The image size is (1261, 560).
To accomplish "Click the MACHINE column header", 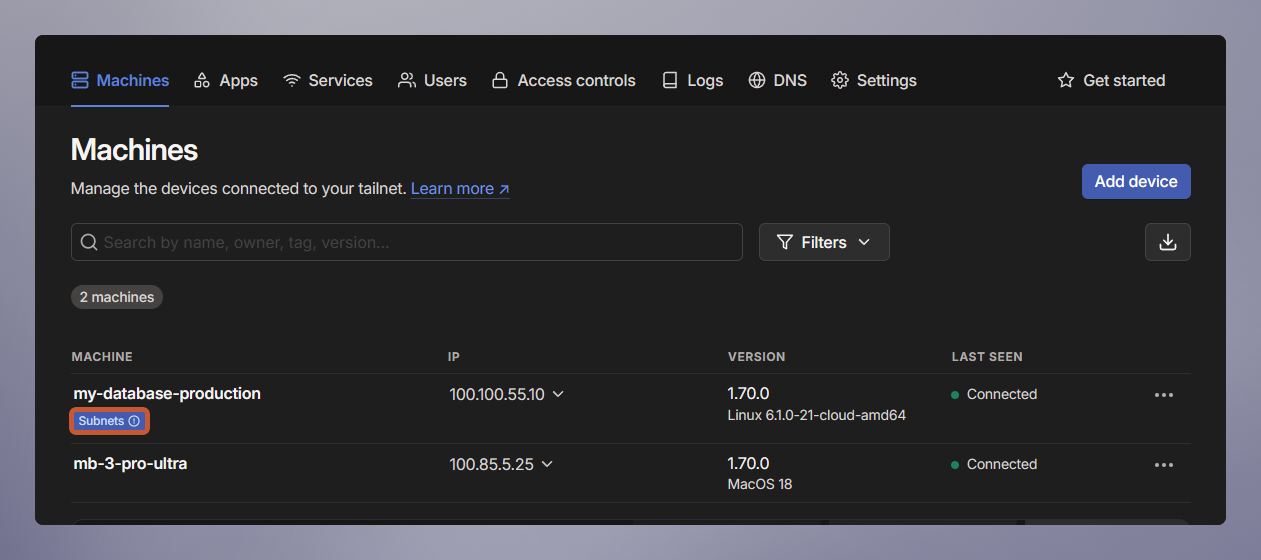I will [102, 357].
